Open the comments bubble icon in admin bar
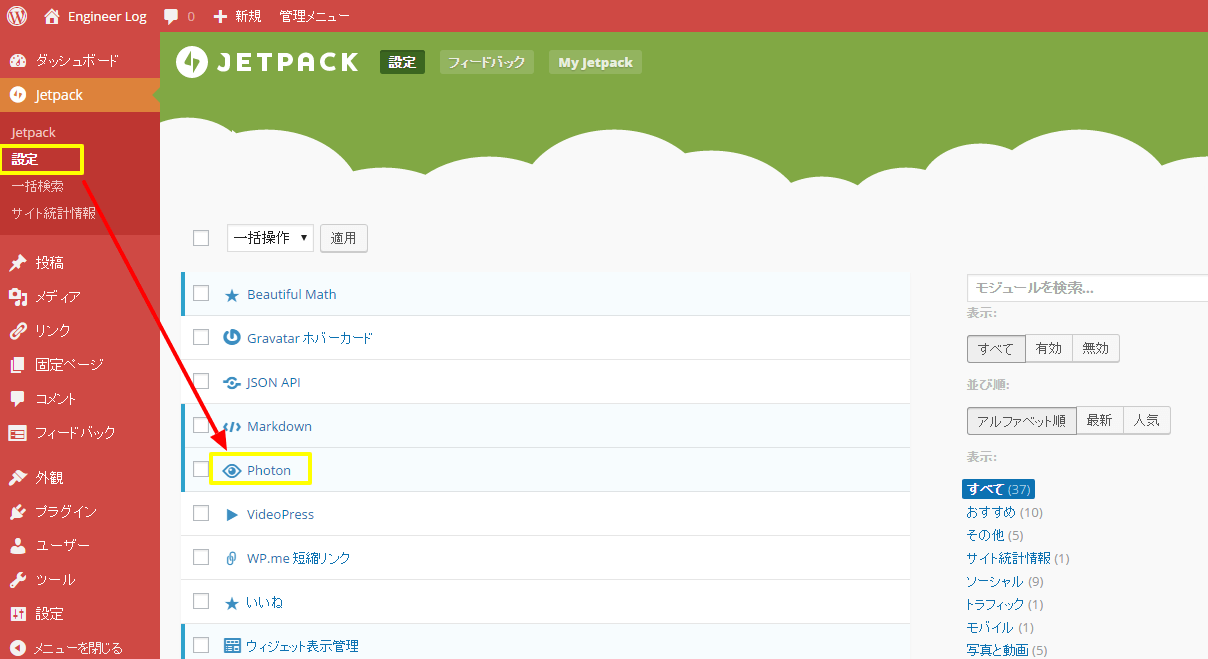 coord(171,17)
